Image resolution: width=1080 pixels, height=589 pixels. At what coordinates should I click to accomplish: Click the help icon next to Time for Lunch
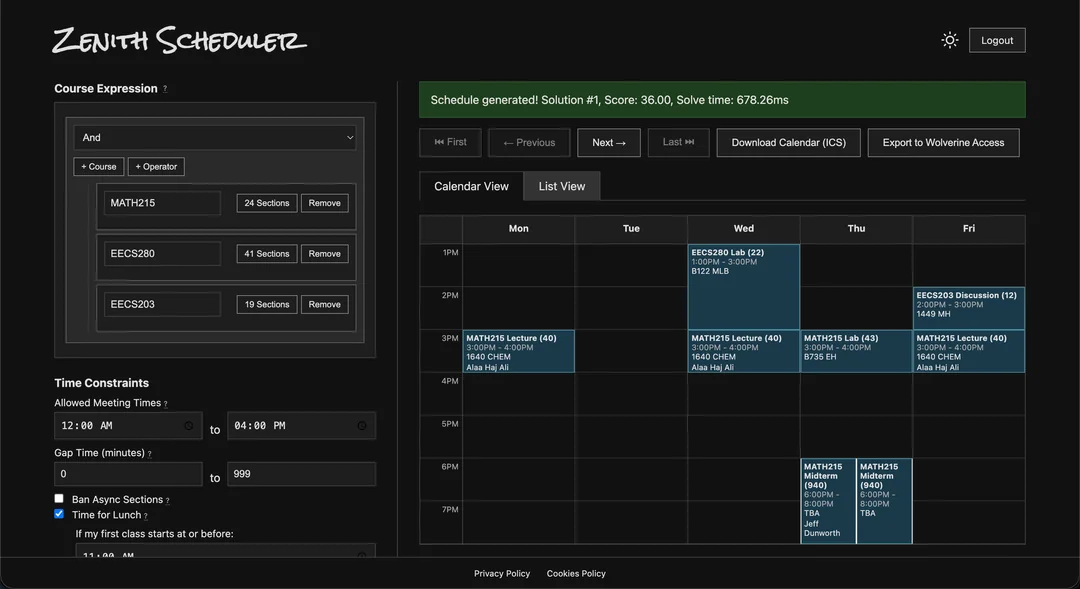tap(145, 514)
